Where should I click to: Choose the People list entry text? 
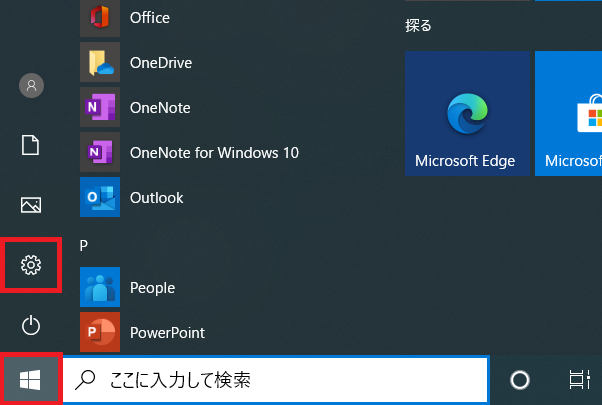pos(152,288)
